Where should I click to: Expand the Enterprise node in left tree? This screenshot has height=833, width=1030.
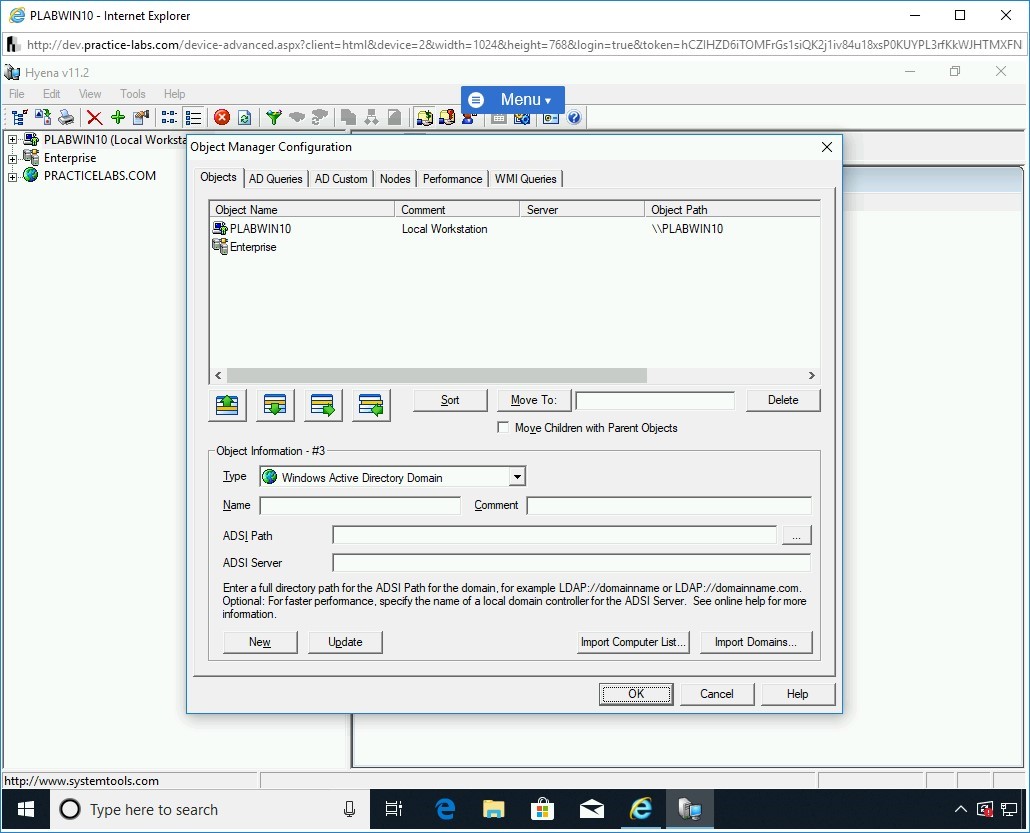(13, 158)
